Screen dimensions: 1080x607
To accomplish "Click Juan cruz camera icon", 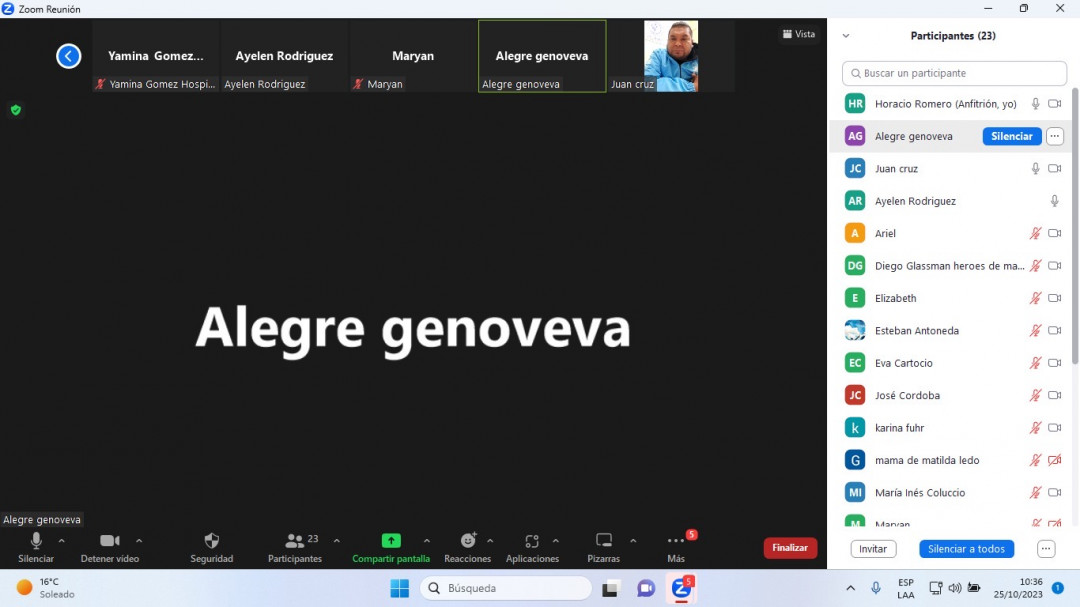I will [x=1055, y=169].
